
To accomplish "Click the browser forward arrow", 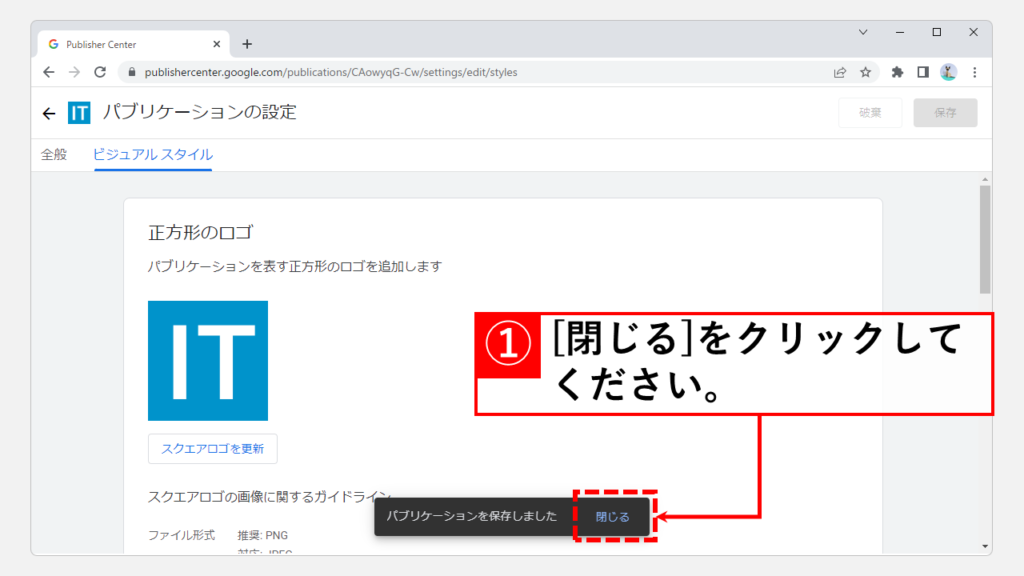I will coord(74,72).
